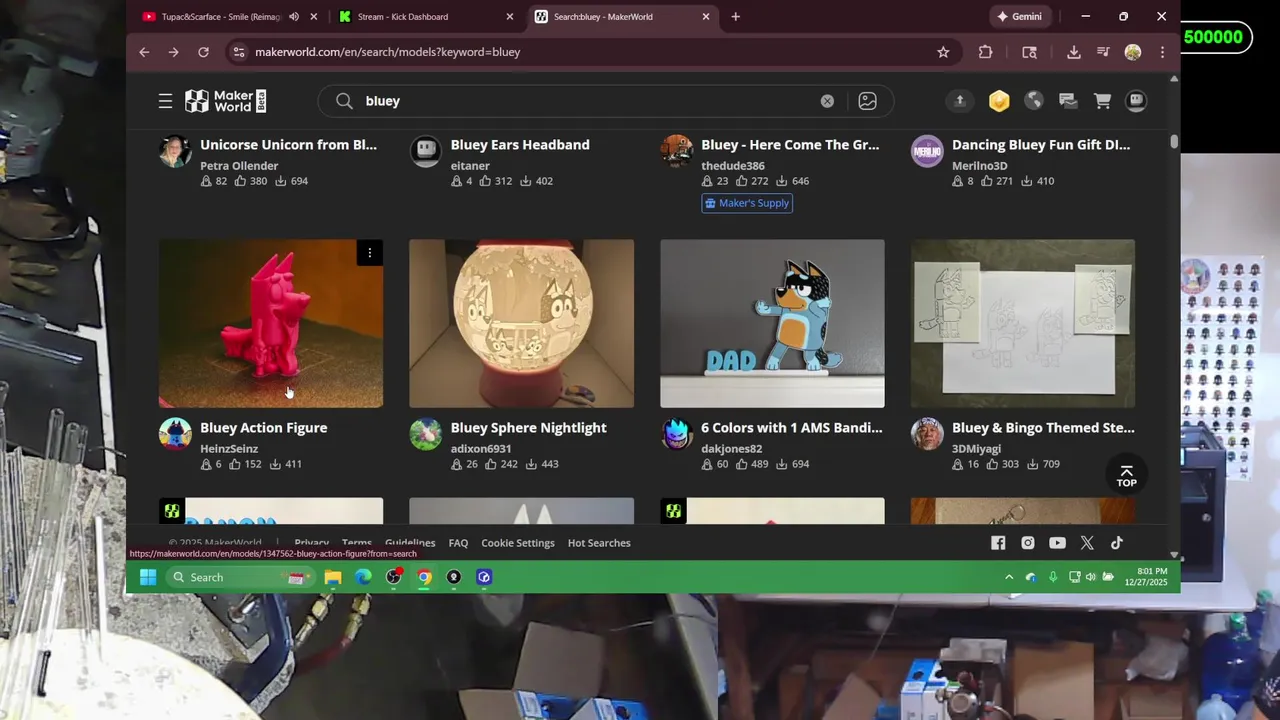Open the gold points hexagon icon
The height and width of the screenshot is (720, 1280).
point(999,101)
